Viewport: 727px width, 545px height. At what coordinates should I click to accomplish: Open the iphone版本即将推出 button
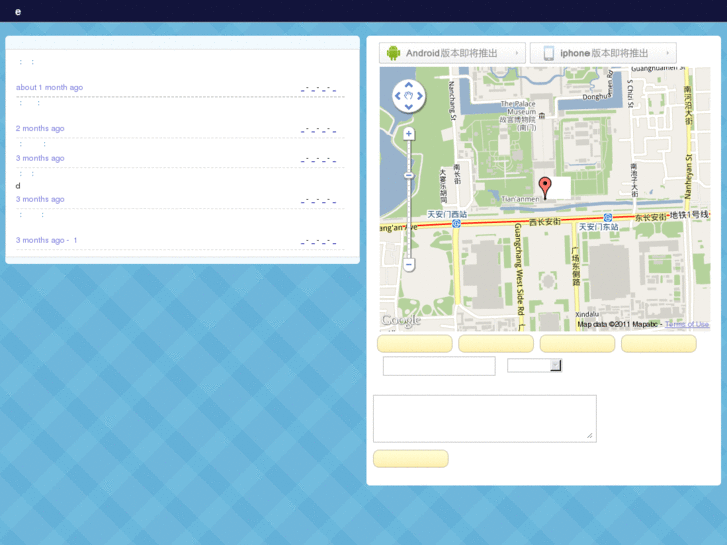pos(603,53)
